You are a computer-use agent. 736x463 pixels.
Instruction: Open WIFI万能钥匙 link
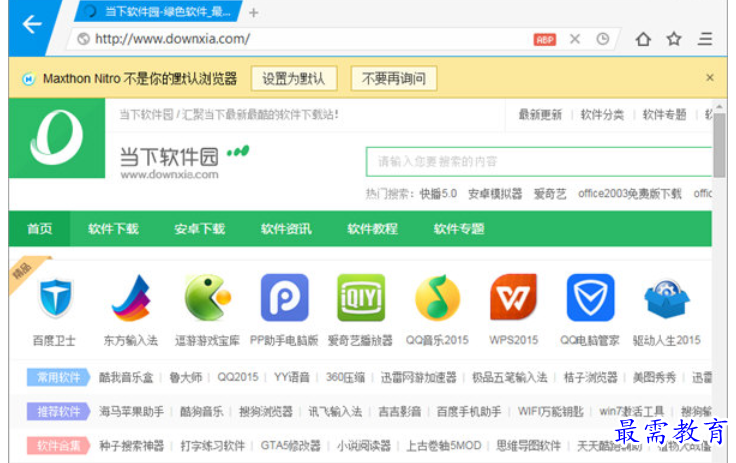(551, 412)
